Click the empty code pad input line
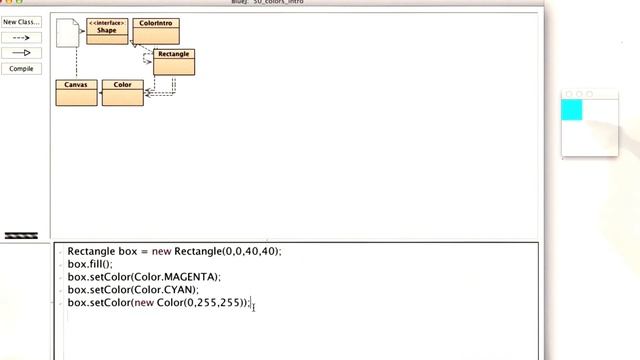This screenshot has width=640, height=360. [300, 316]
